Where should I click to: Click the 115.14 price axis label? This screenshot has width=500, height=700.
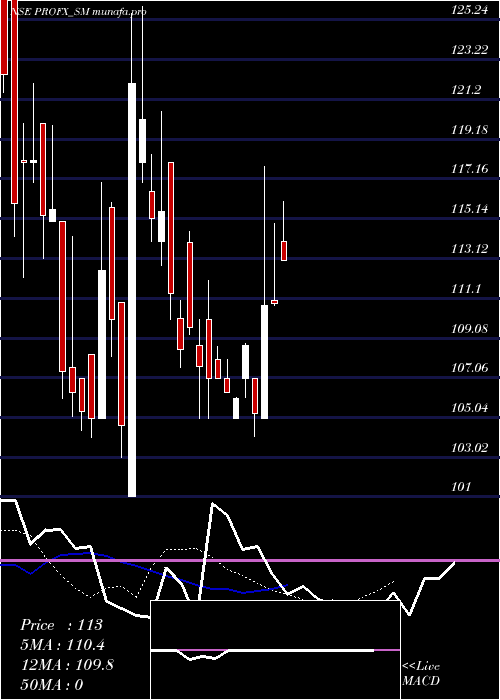coord(470,209)
